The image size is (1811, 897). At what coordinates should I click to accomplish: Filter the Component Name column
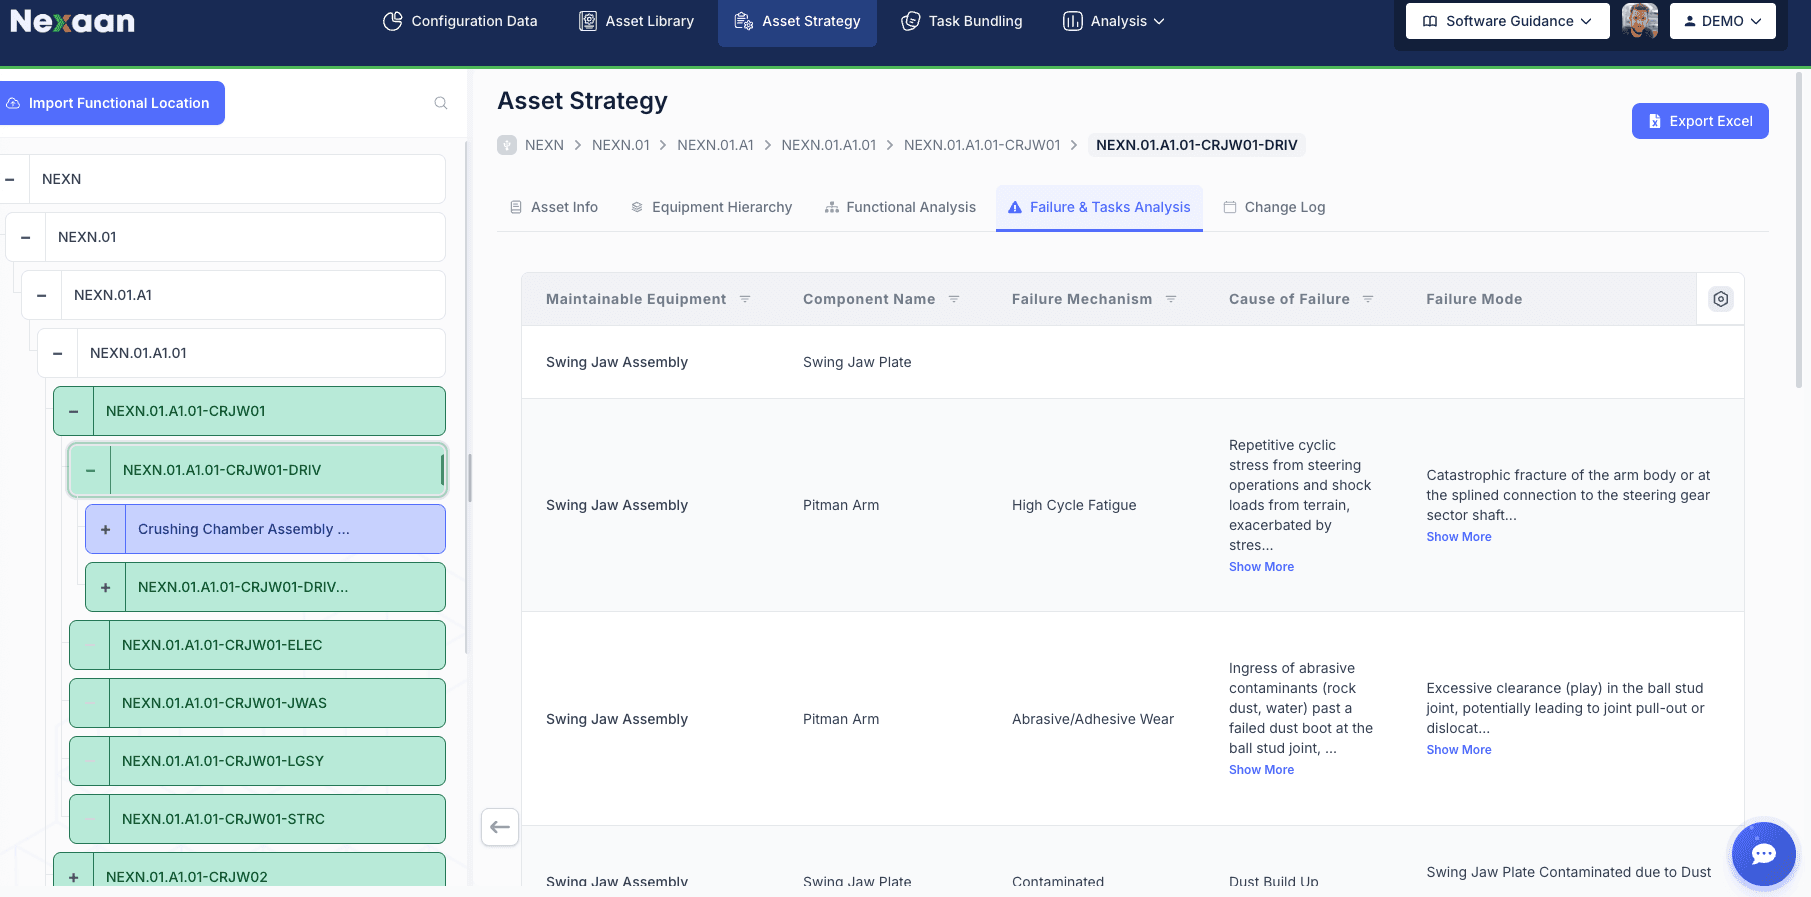(954, 299)
